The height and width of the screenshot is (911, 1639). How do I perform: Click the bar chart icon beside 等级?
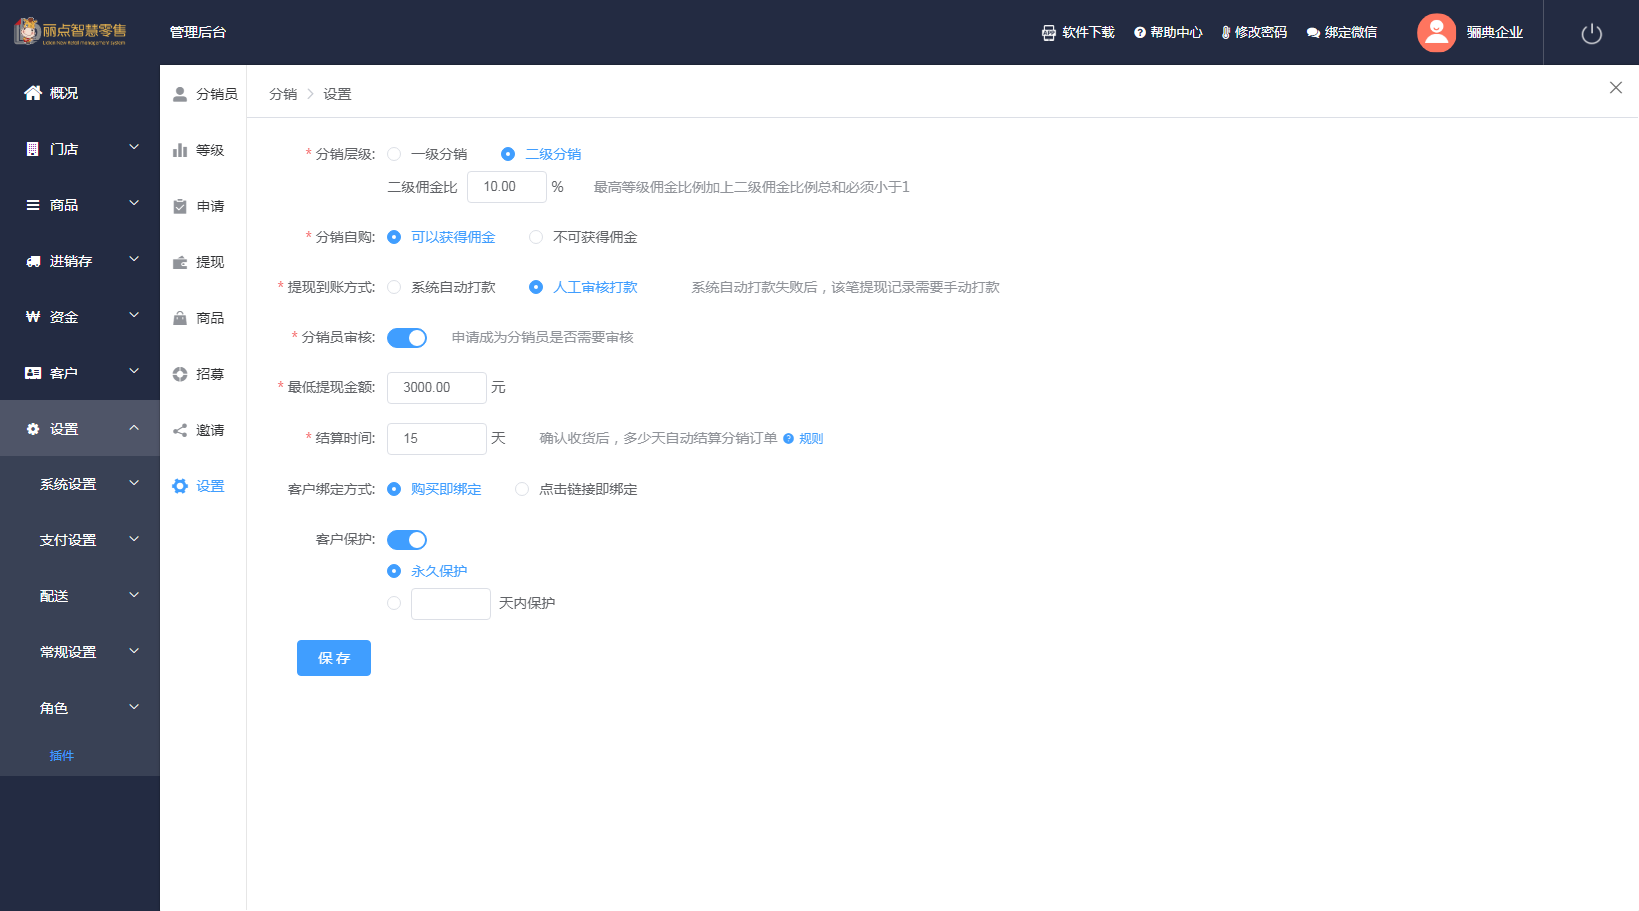[180, 150]
